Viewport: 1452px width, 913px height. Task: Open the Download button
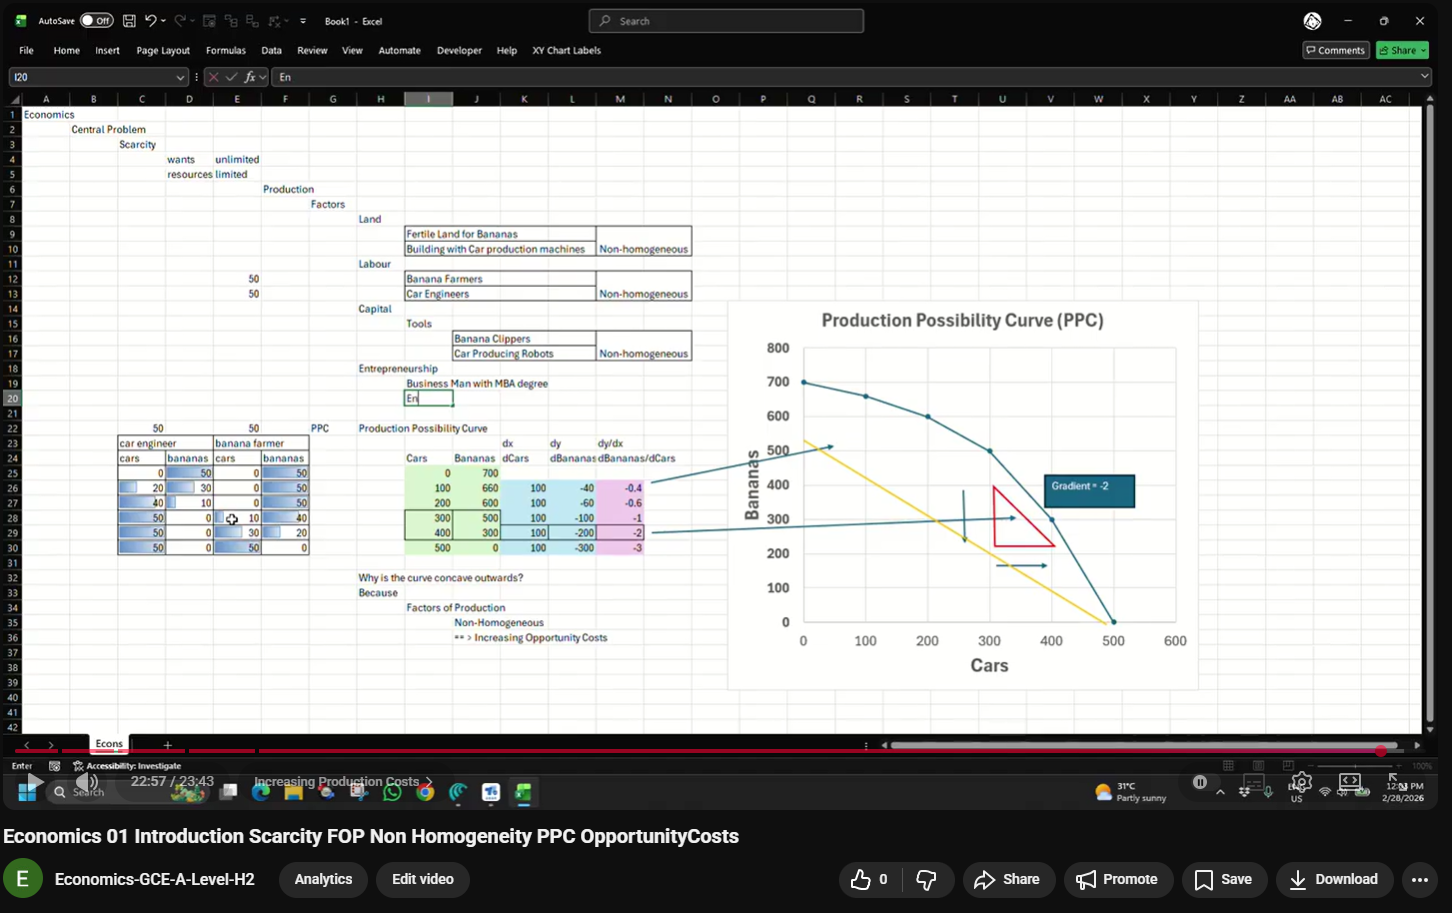[1334, 879]
